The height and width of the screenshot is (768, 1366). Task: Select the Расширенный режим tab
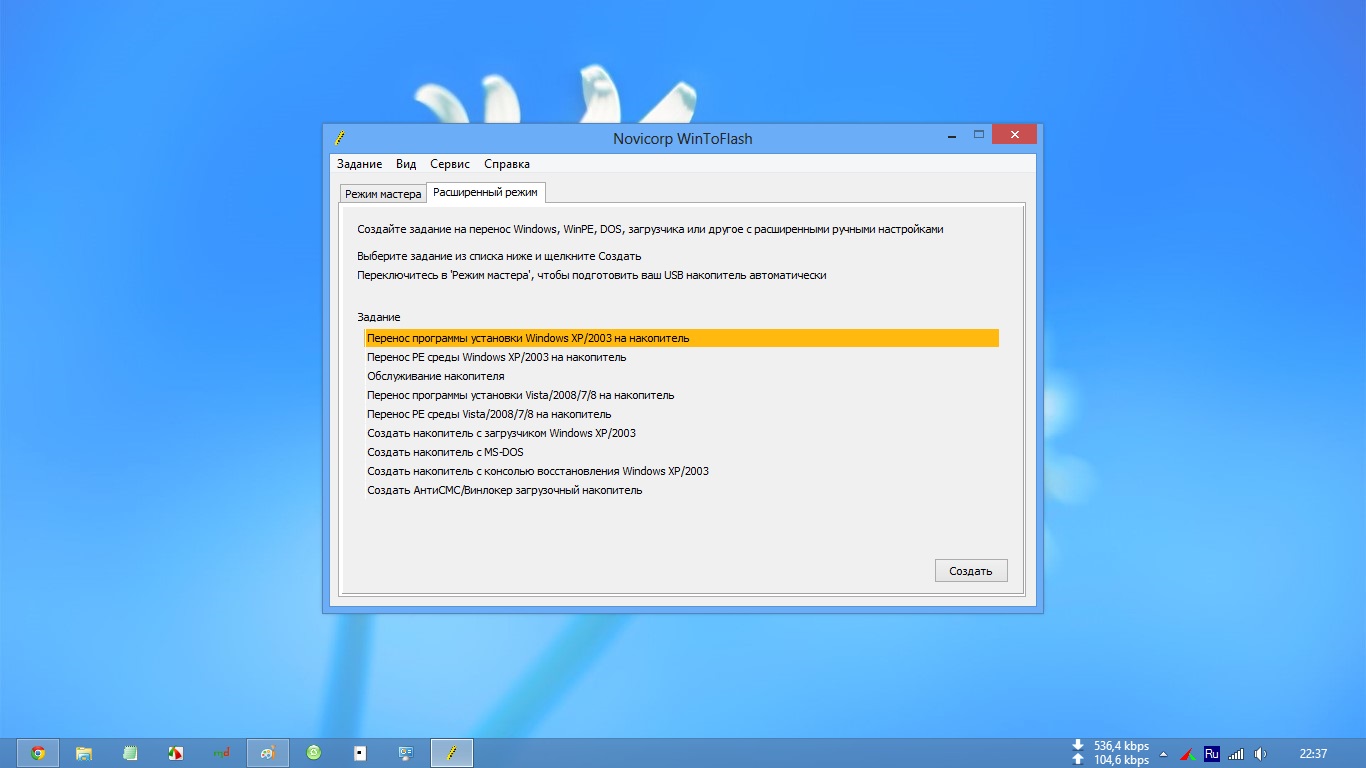485,192
